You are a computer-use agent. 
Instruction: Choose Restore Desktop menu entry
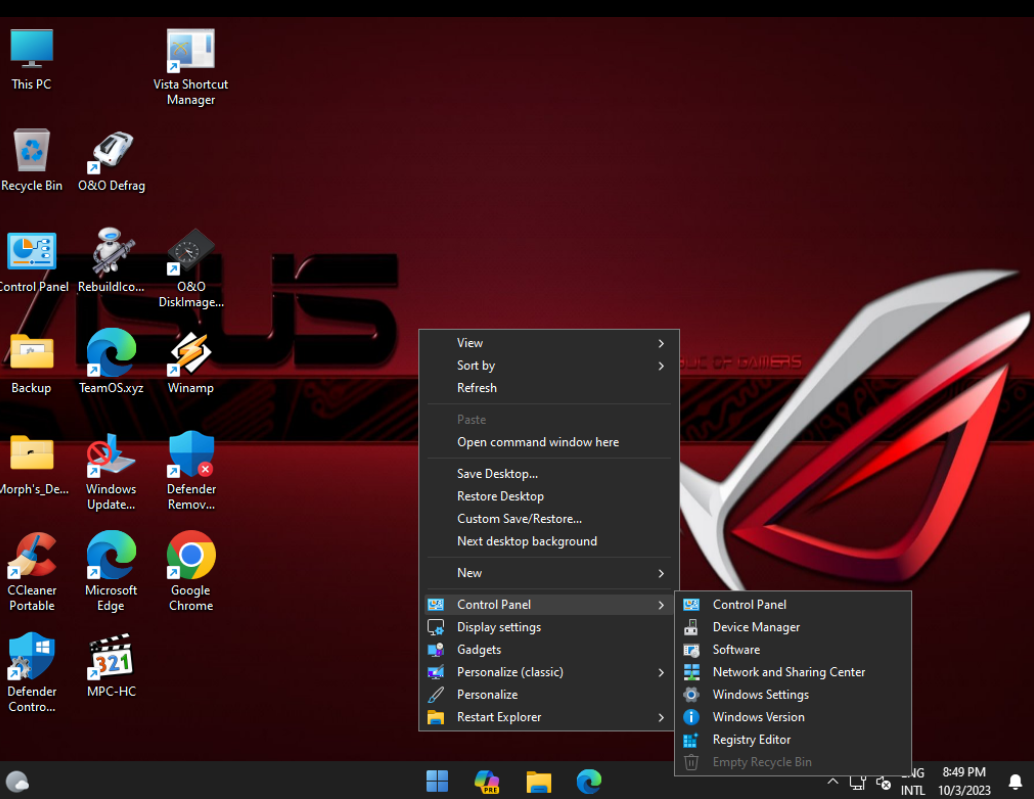point(549,496)
